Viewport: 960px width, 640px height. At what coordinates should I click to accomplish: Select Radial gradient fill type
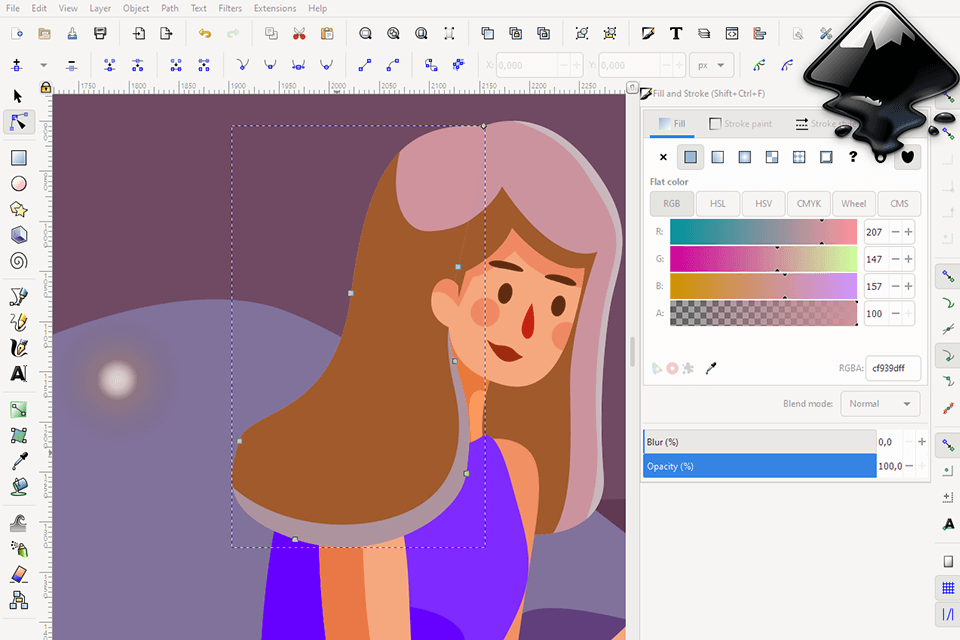point(744,157)
